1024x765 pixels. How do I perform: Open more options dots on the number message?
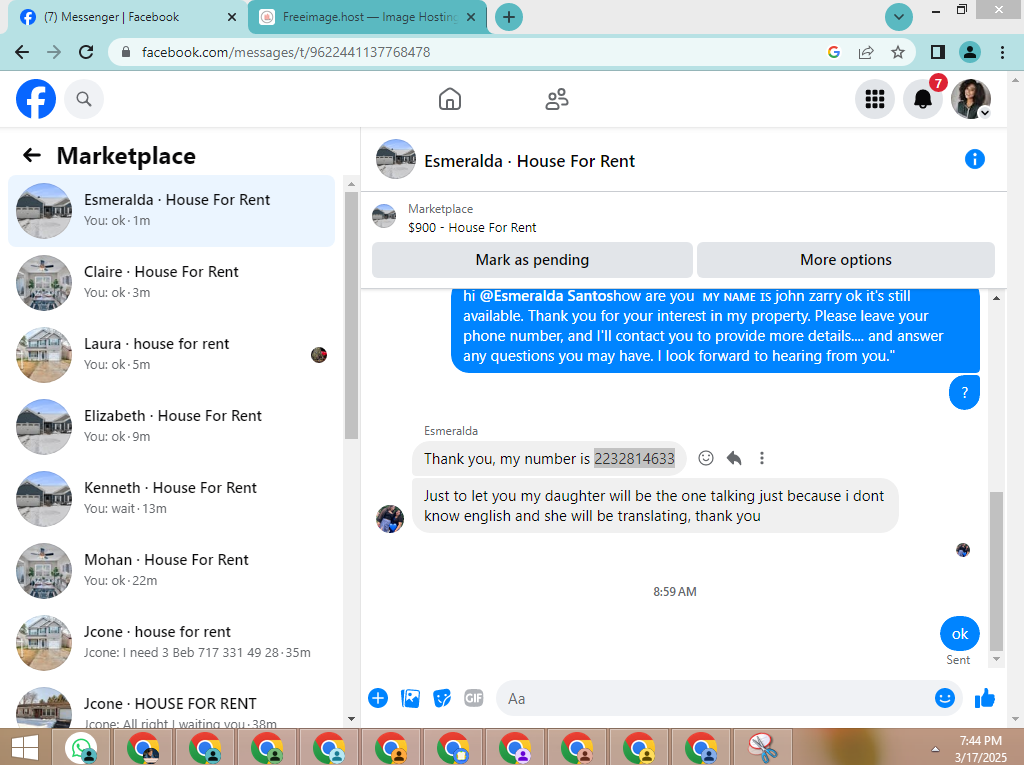761,458
